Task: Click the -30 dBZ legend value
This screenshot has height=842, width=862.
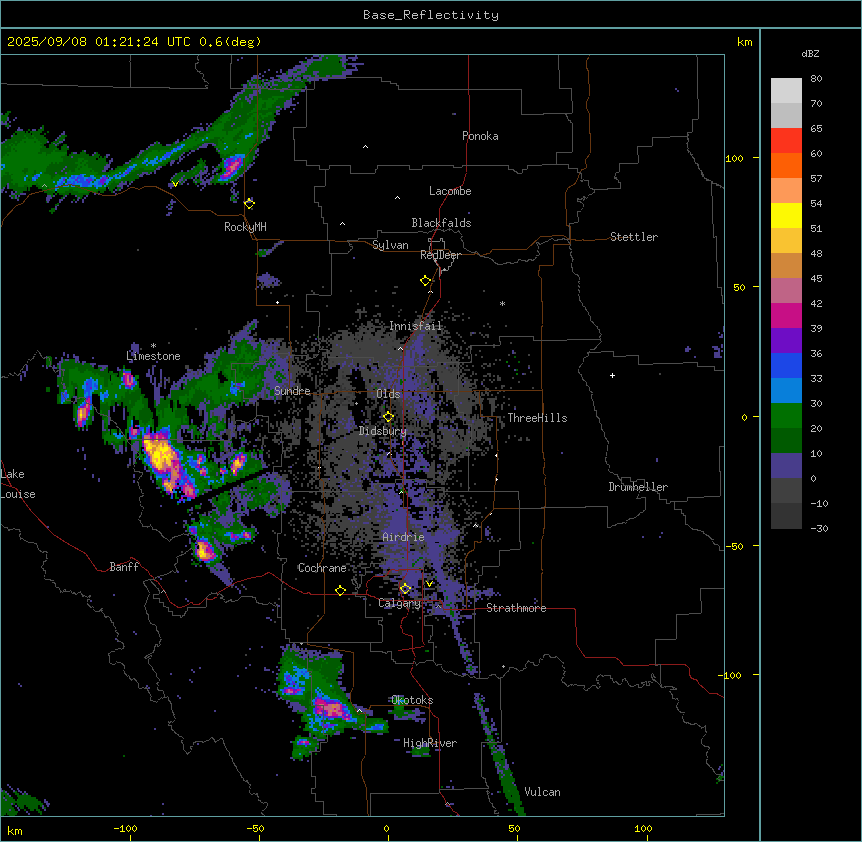Action: [819, 529]
